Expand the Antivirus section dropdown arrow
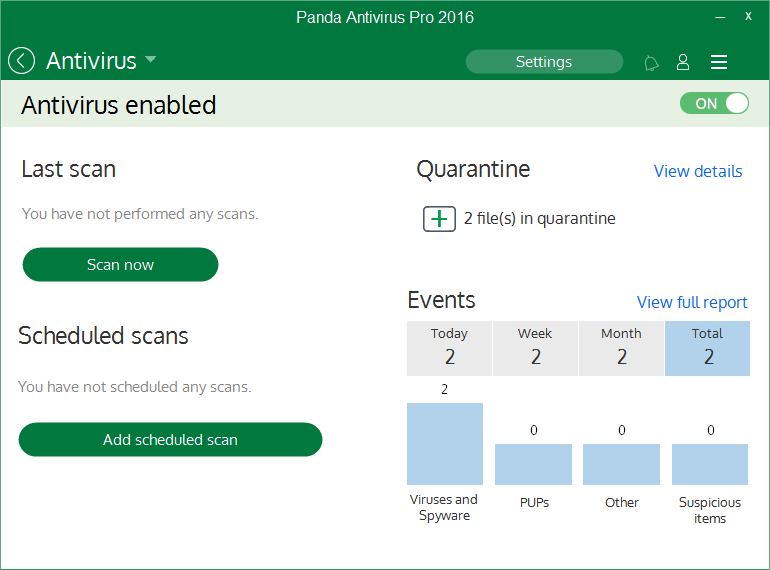Image resolution: width=770 pixels, height=570 pixels. (151, 60)
